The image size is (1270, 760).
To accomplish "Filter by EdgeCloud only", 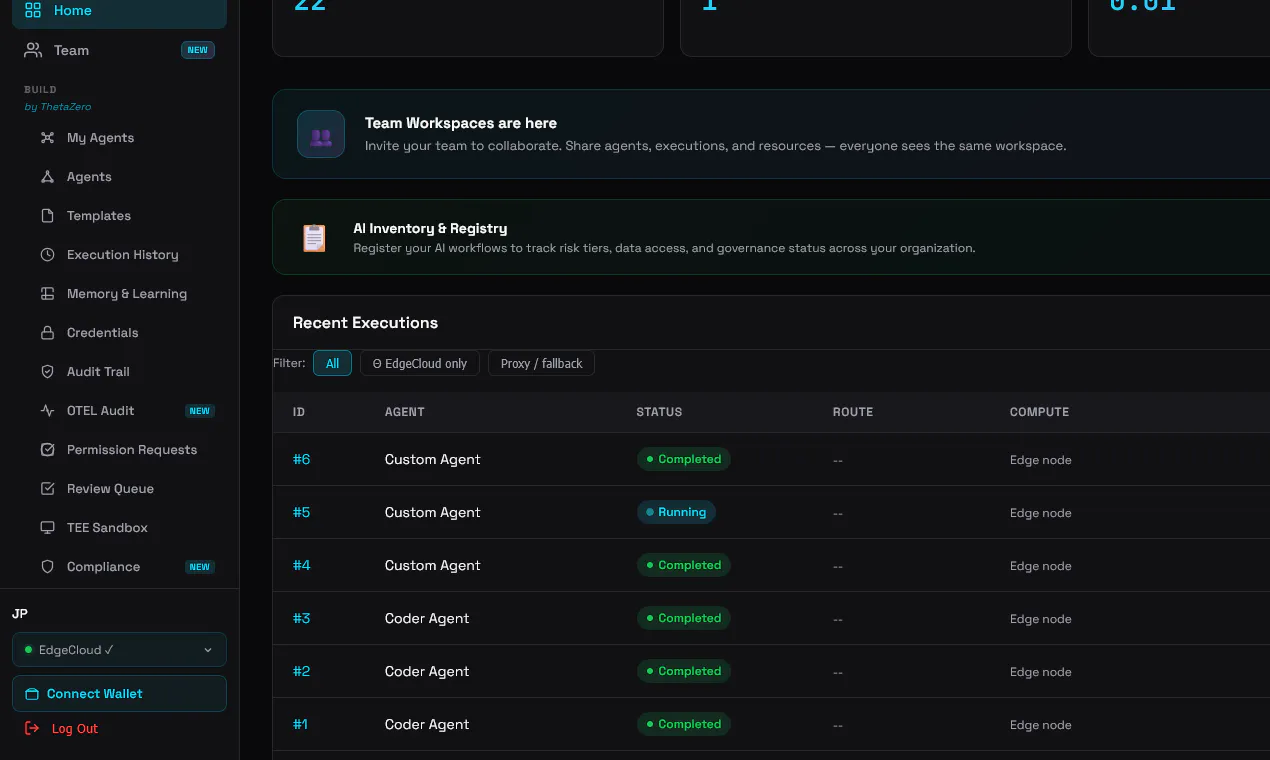I will [420, 363].
